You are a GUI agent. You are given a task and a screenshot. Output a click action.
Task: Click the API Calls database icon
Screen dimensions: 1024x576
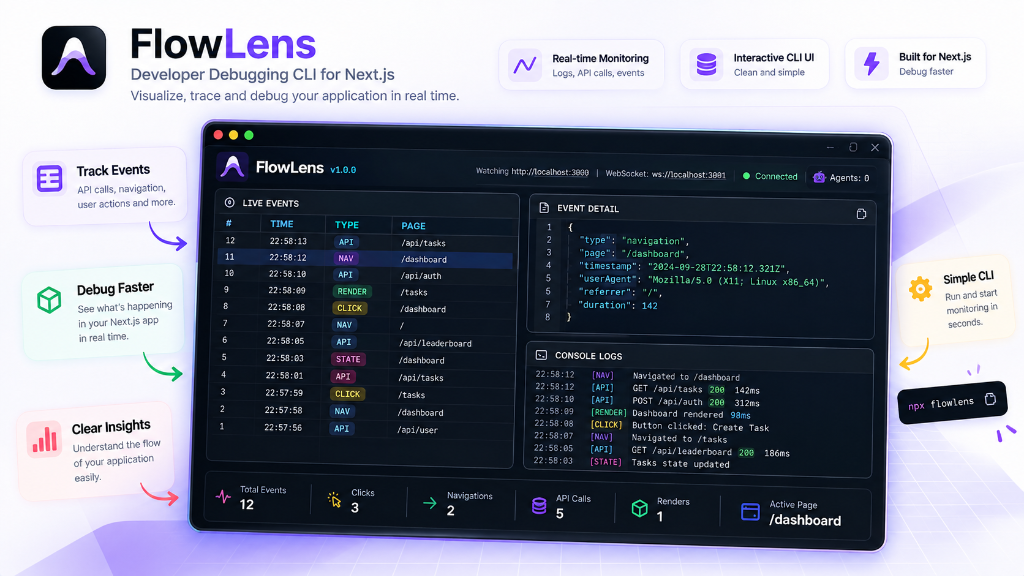point(539,505)
